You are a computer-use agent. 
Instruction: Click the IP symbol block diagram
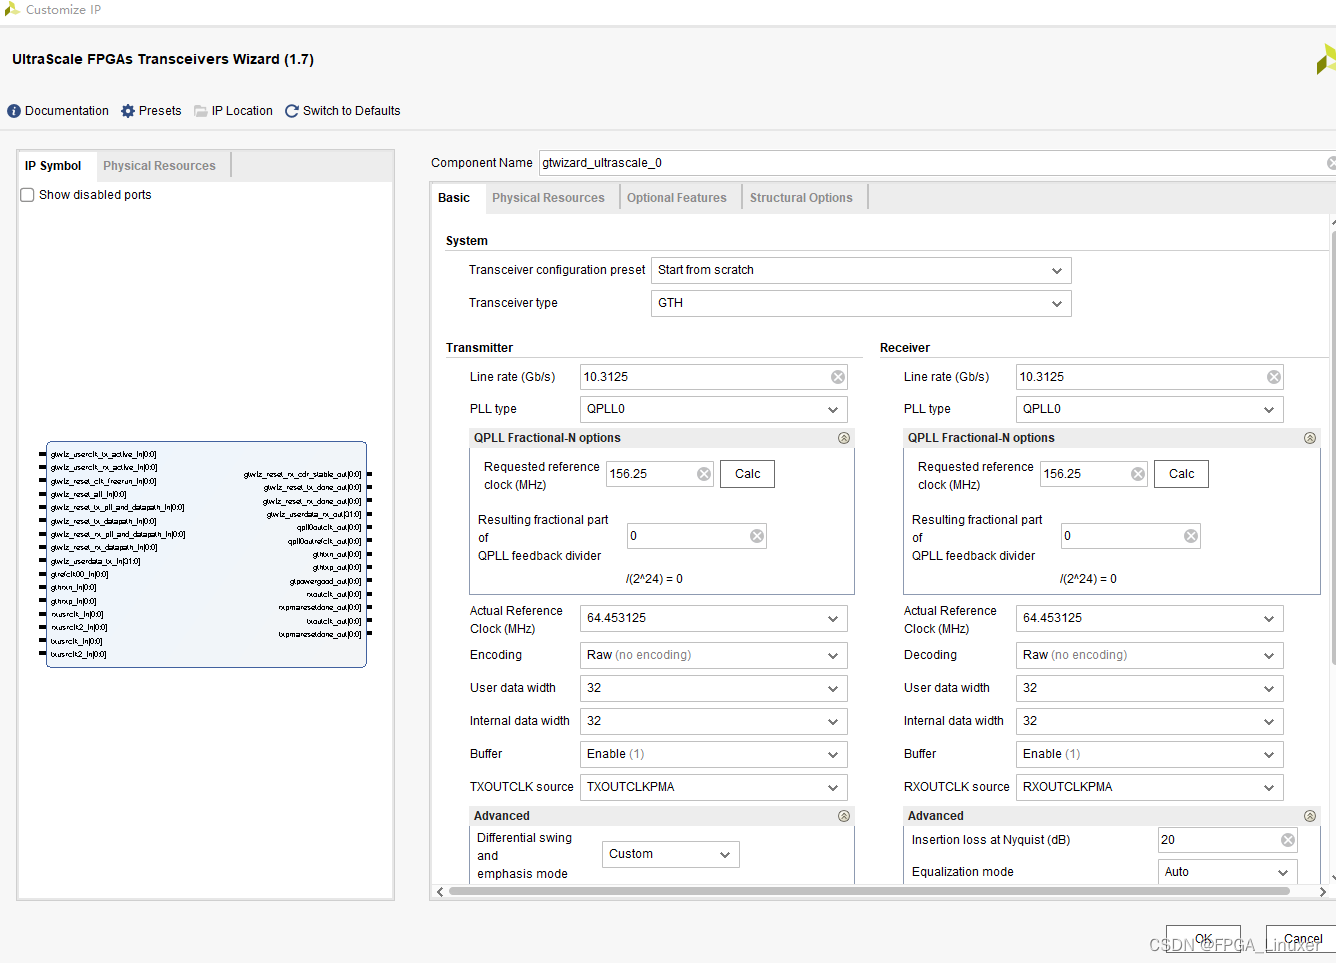tap(206, 554)
